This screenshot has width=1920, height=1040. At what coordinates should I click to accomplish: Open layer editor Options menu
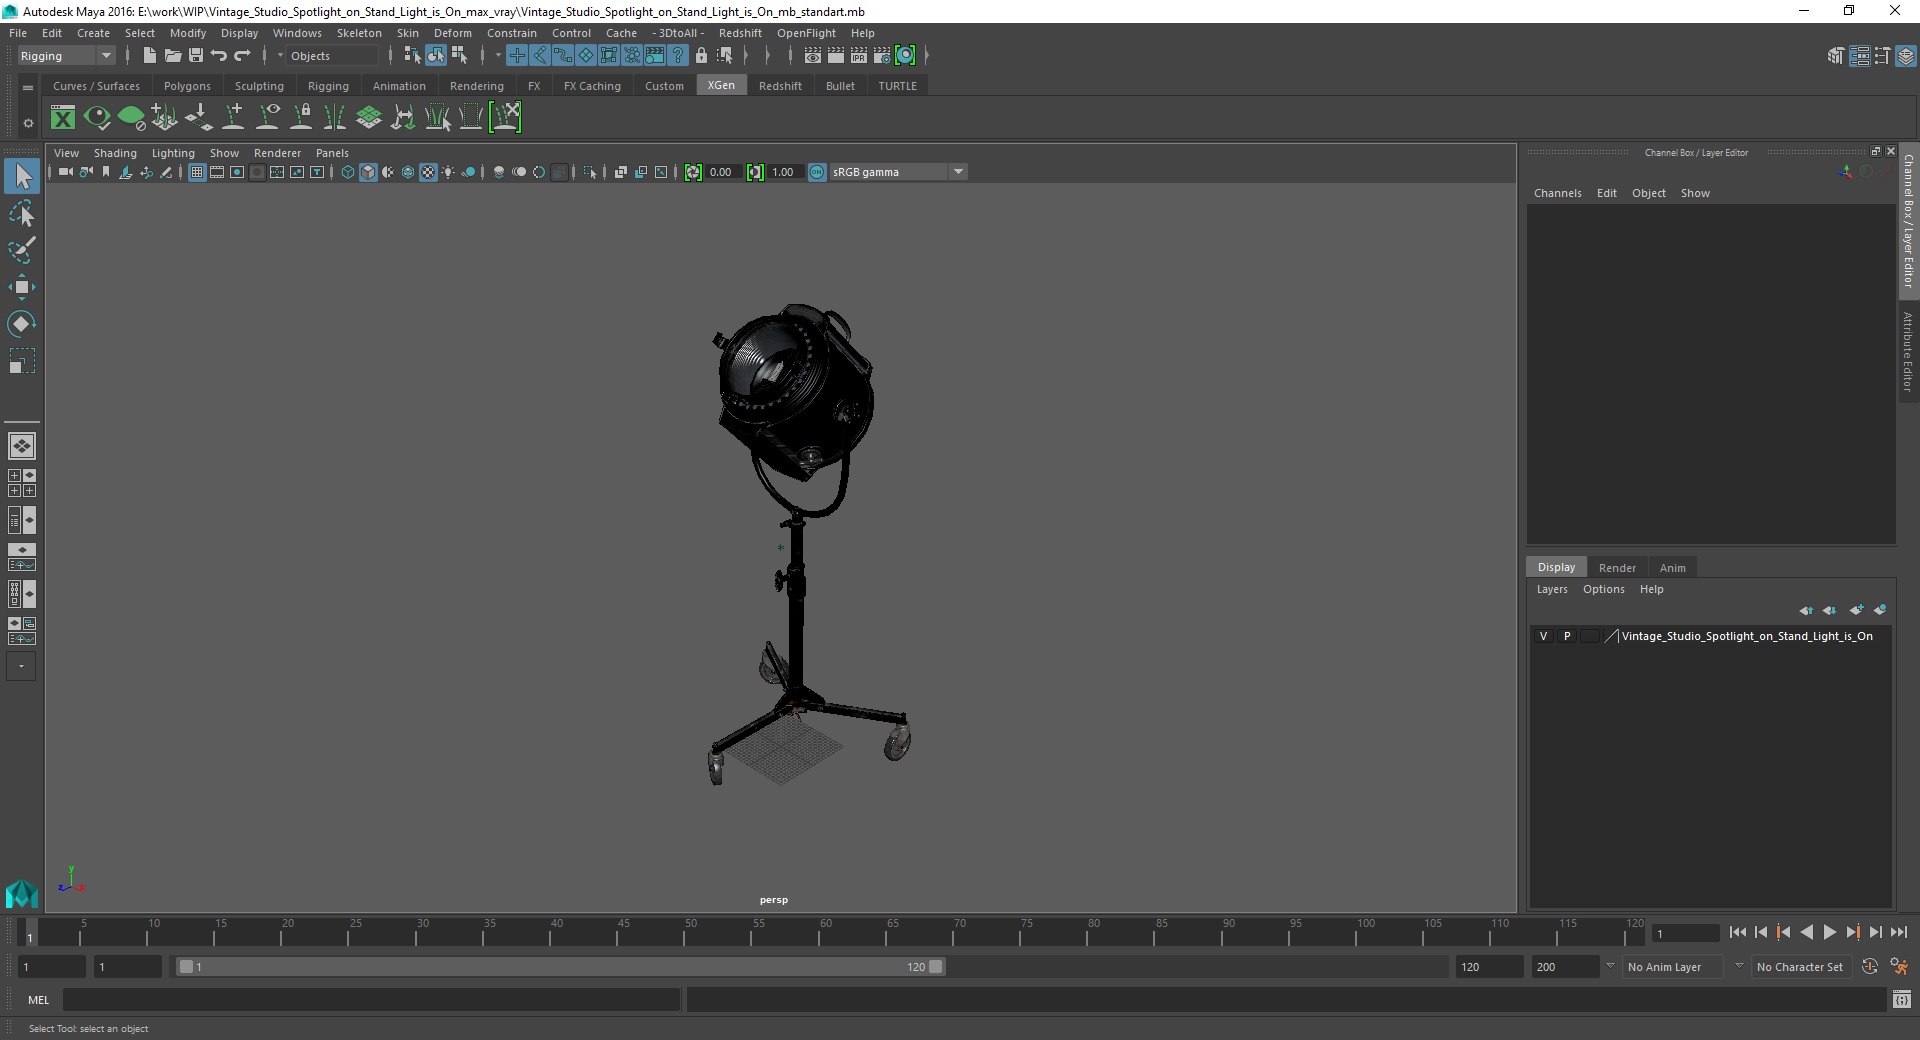(1603, 589)
